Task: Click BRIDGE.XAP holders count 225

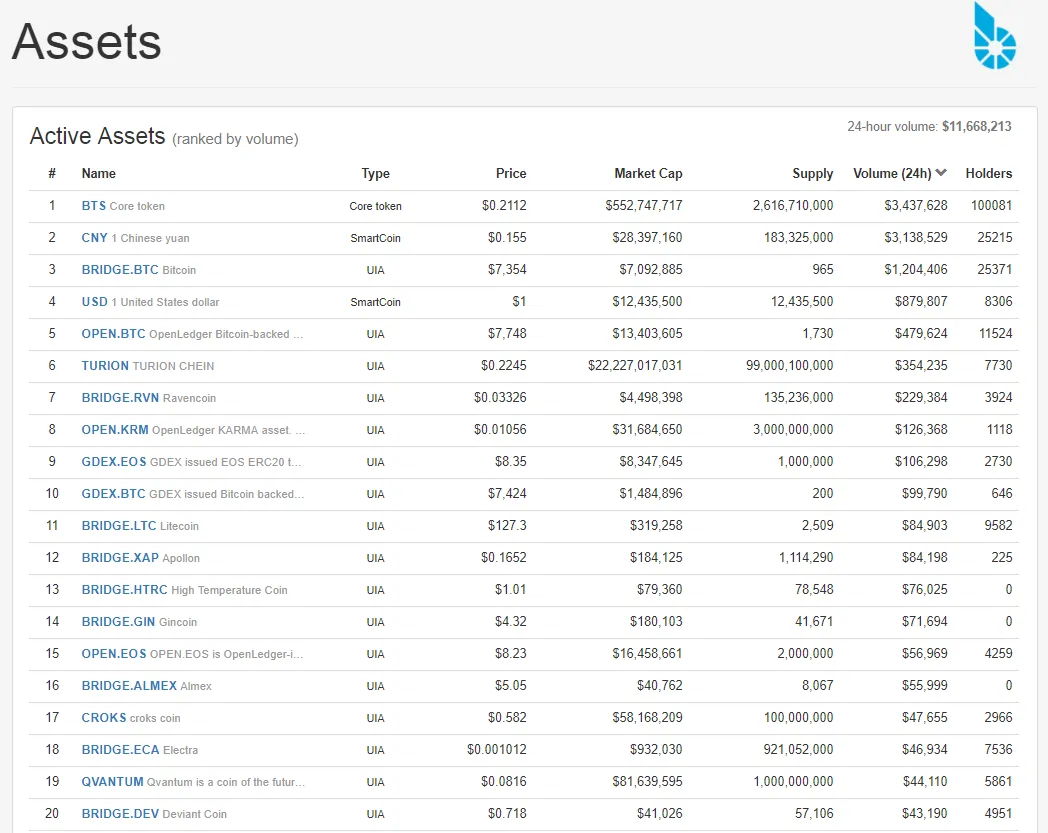Action: tap(1001, 558)
